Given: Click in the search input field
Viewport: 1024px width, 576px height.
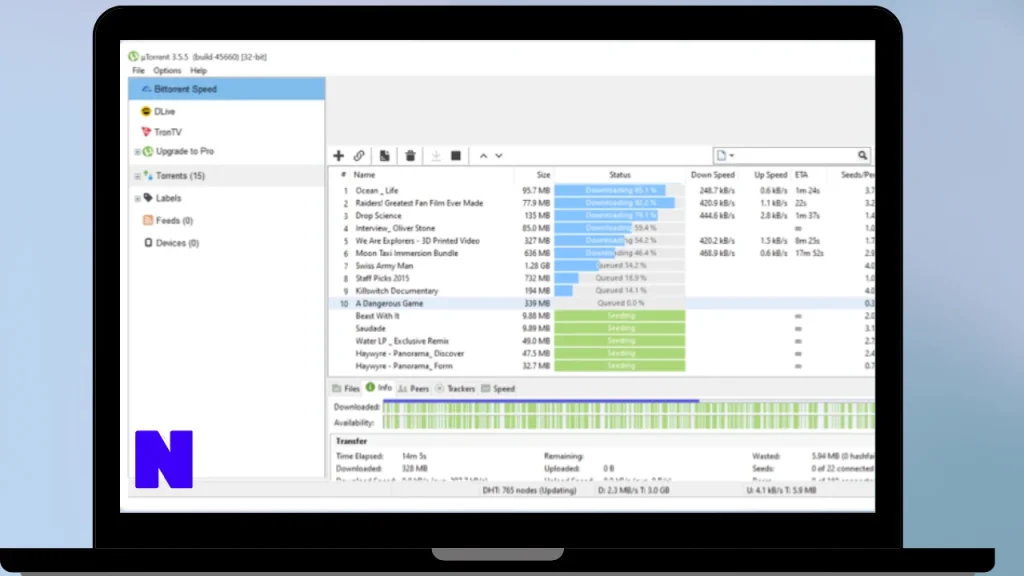Looking at the screenshot, I should [795, 155].
